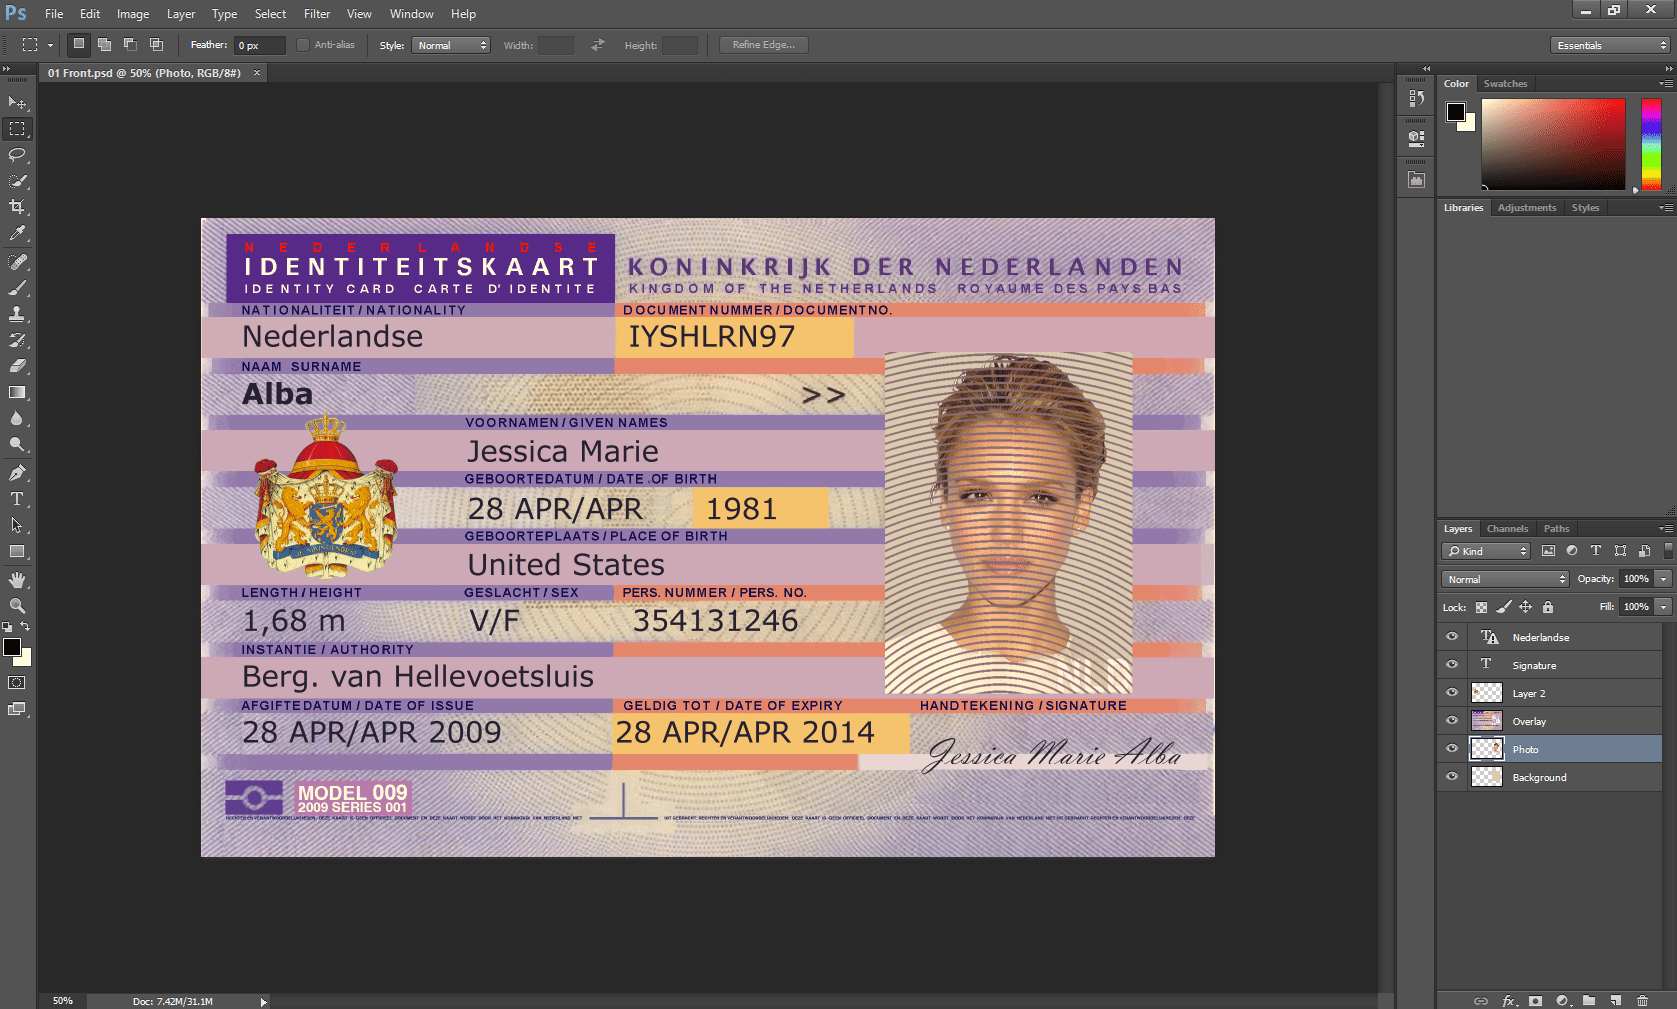
Task: Select the Overlay layer thumbnail
Action: (x=1487, y=720)
